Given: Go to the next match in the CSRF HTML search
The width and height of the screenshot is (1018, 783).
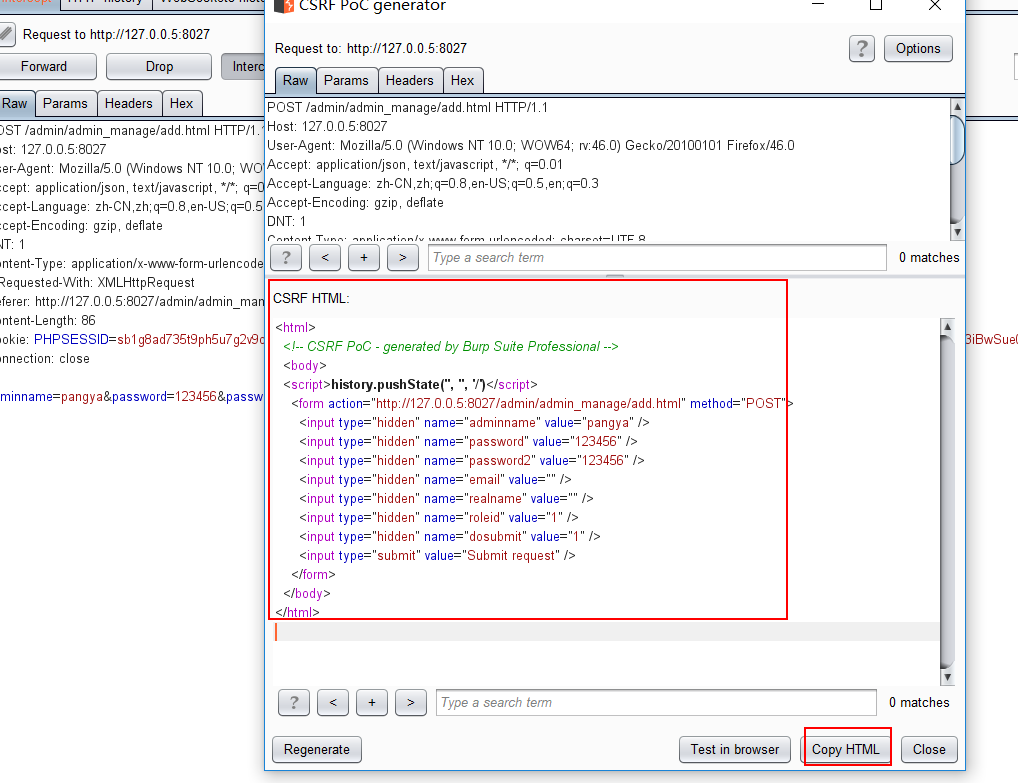Looking at the screenshot, I should tap(410, 702).
